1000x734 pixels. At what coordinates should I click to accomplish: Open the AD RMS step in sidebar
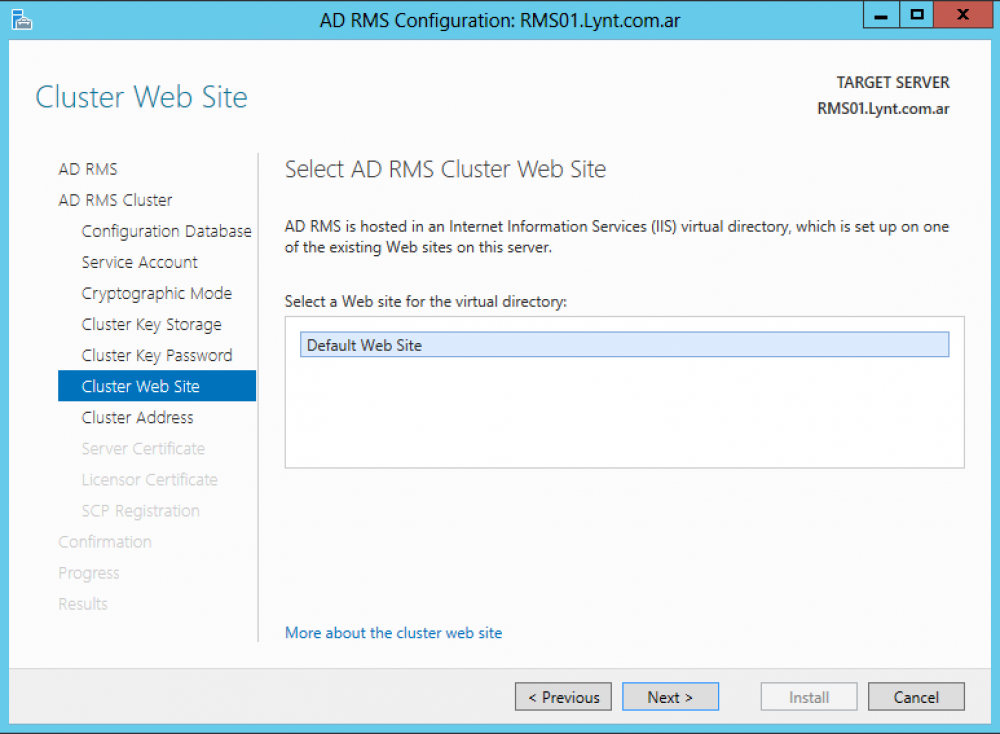pos(88,169)
